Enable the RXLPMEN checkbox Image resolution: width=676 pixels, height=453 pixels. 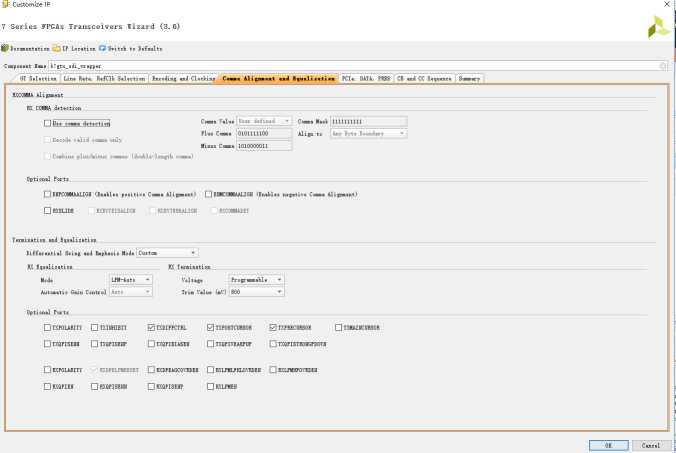point(210,387)
